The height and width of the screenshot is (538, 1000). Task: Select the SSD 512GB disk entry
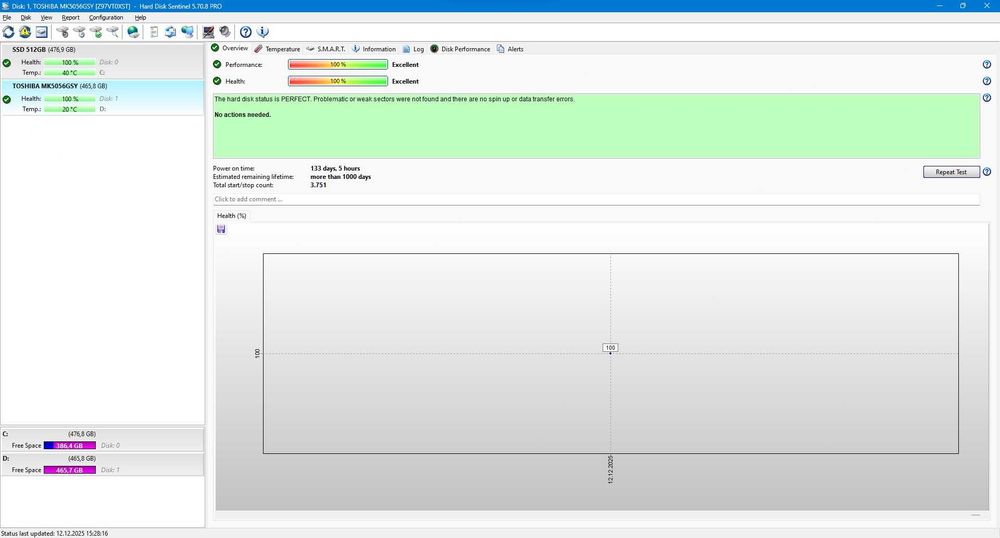click(102, 61)
